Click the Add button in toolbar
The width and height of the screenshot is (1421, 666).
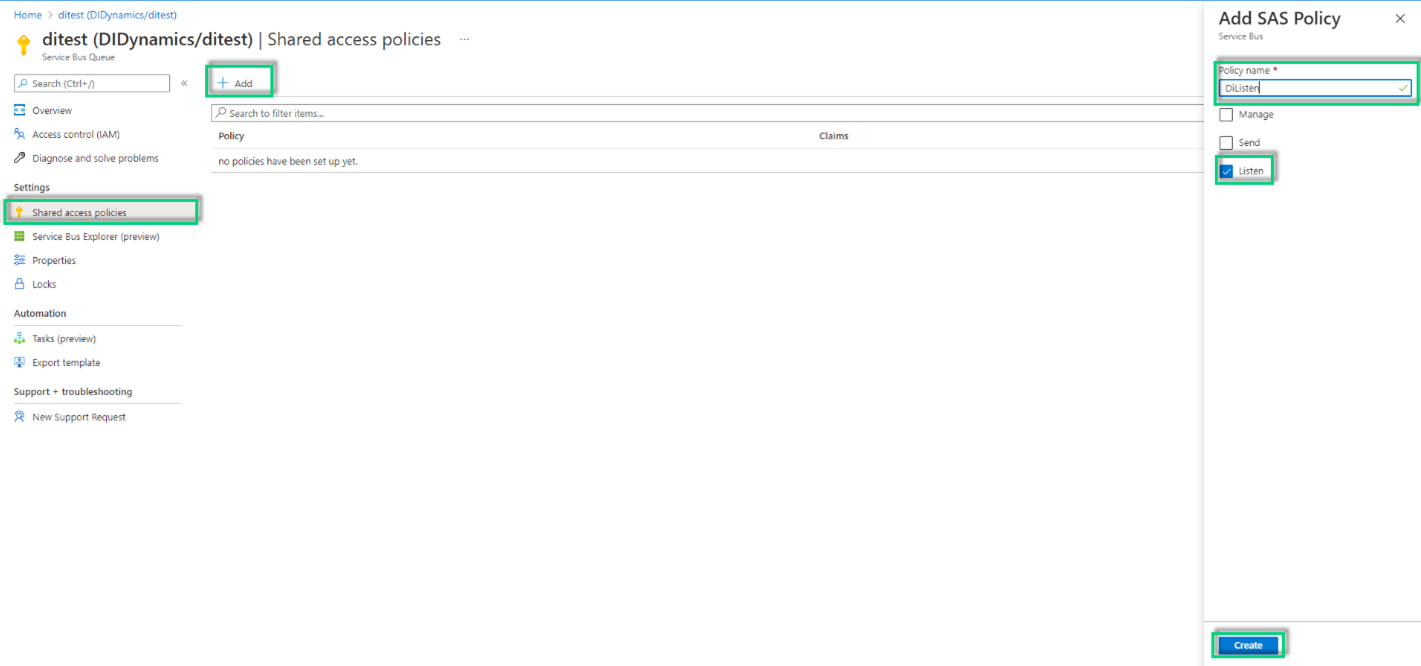236,83
